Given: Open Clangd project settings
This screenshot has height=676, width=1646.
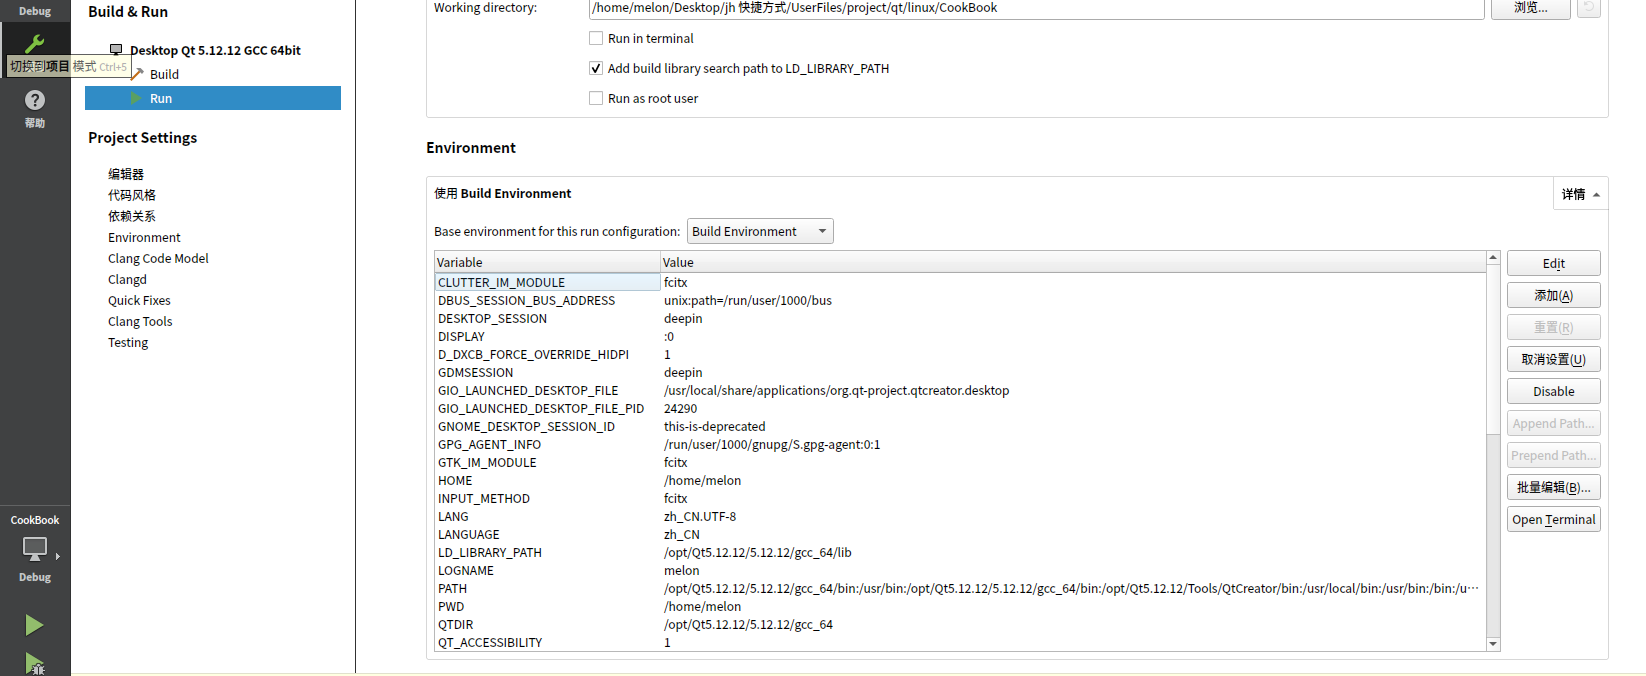Looking at the screenshot, I should click(x=127, y=279).
